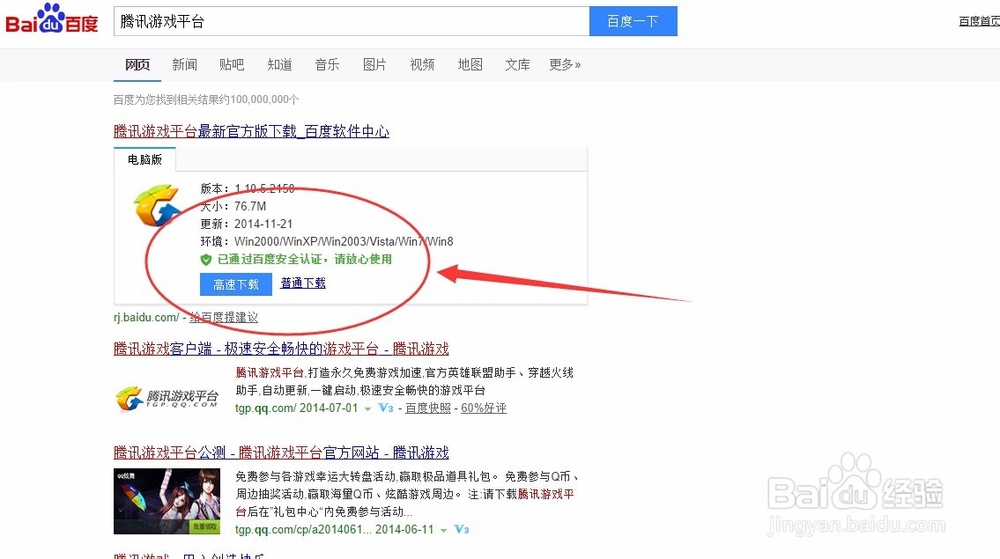Open the 地图 tab
The height and width of the screenshot is (559, 1000).
pos(470,64)
